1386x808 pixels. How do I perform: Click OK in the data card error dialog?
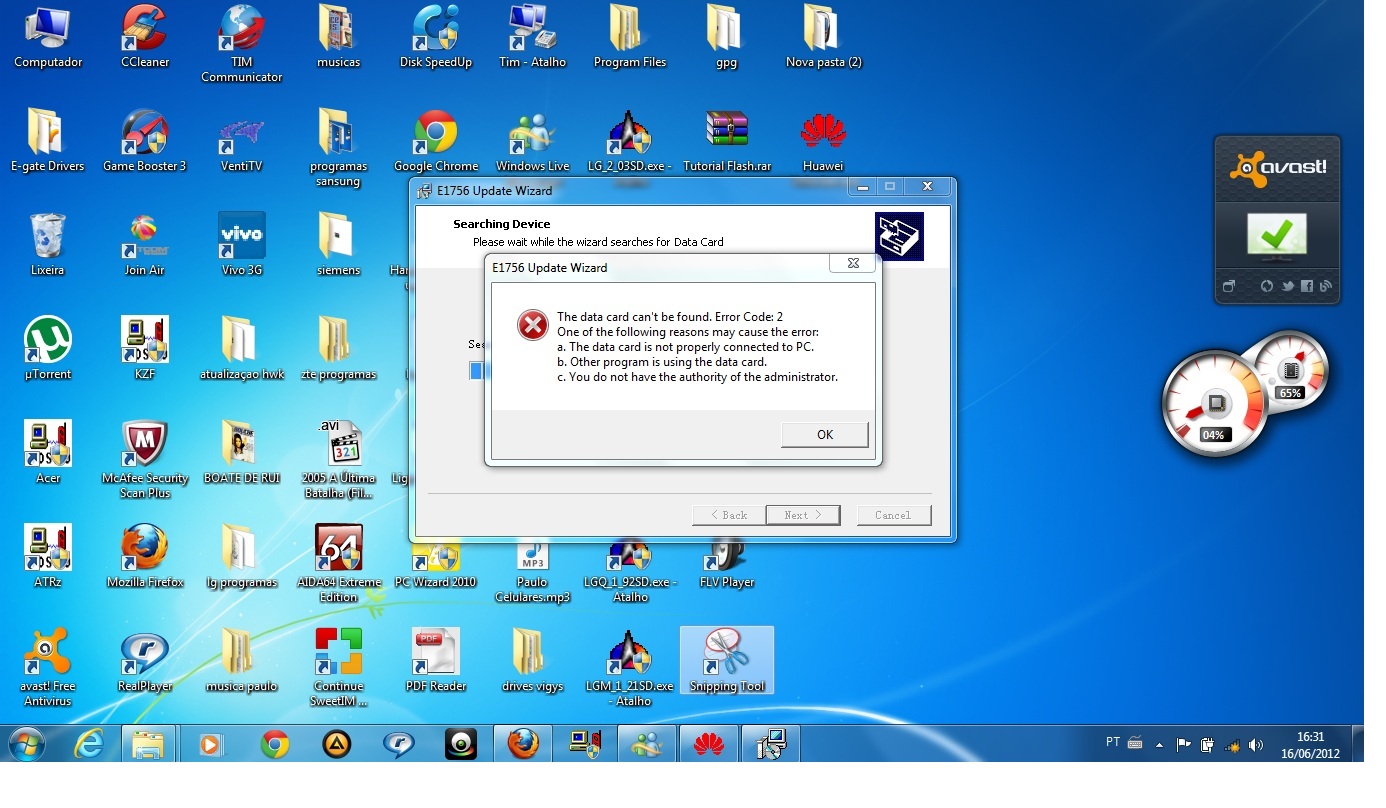(x=824, y=434)
